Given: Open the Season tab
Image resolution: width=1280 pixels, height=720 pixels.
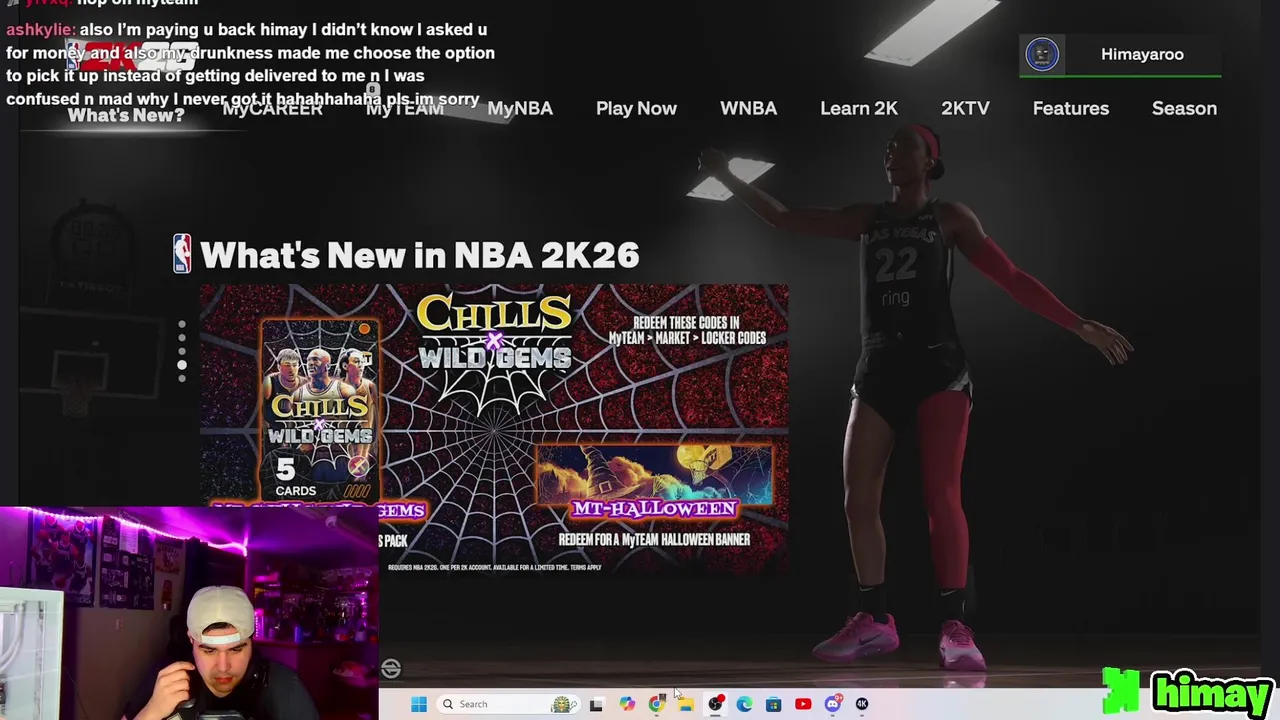Looking at the screenshot, I should coord(1184,108).
